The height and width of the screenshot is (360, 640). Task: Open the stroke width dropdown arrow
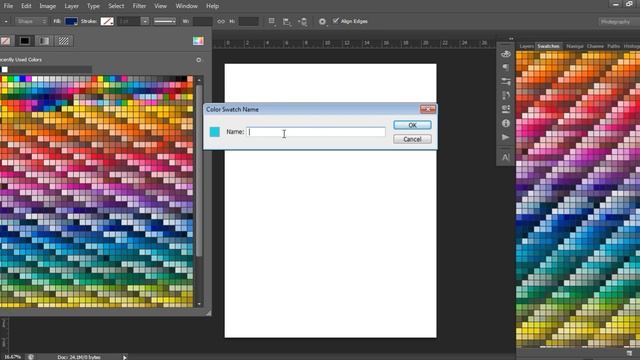(145, 21)
